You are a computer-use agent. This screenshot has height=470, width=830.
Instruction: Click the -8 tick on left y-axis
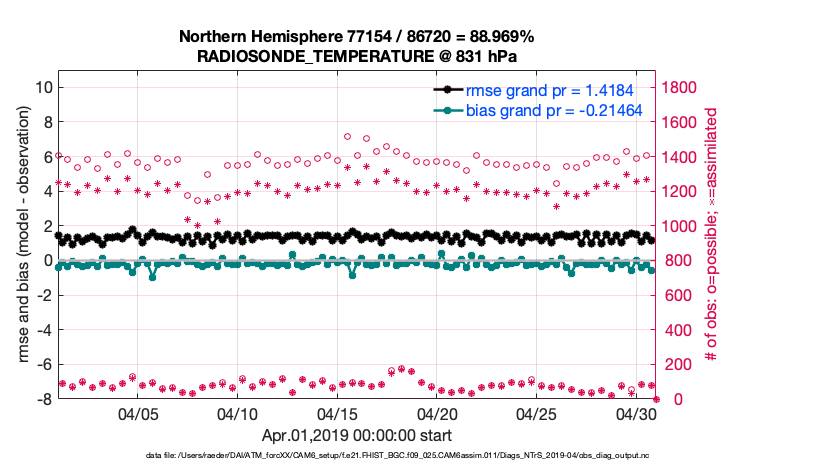click(43, 399)
